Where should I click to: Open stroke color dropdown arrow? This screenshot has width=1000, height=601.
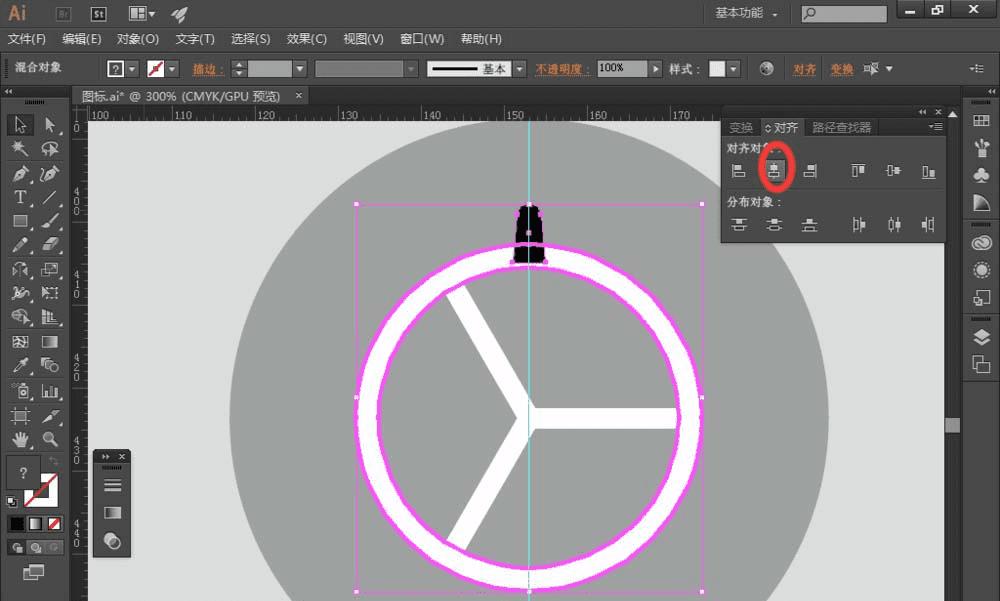coord(172,68)
